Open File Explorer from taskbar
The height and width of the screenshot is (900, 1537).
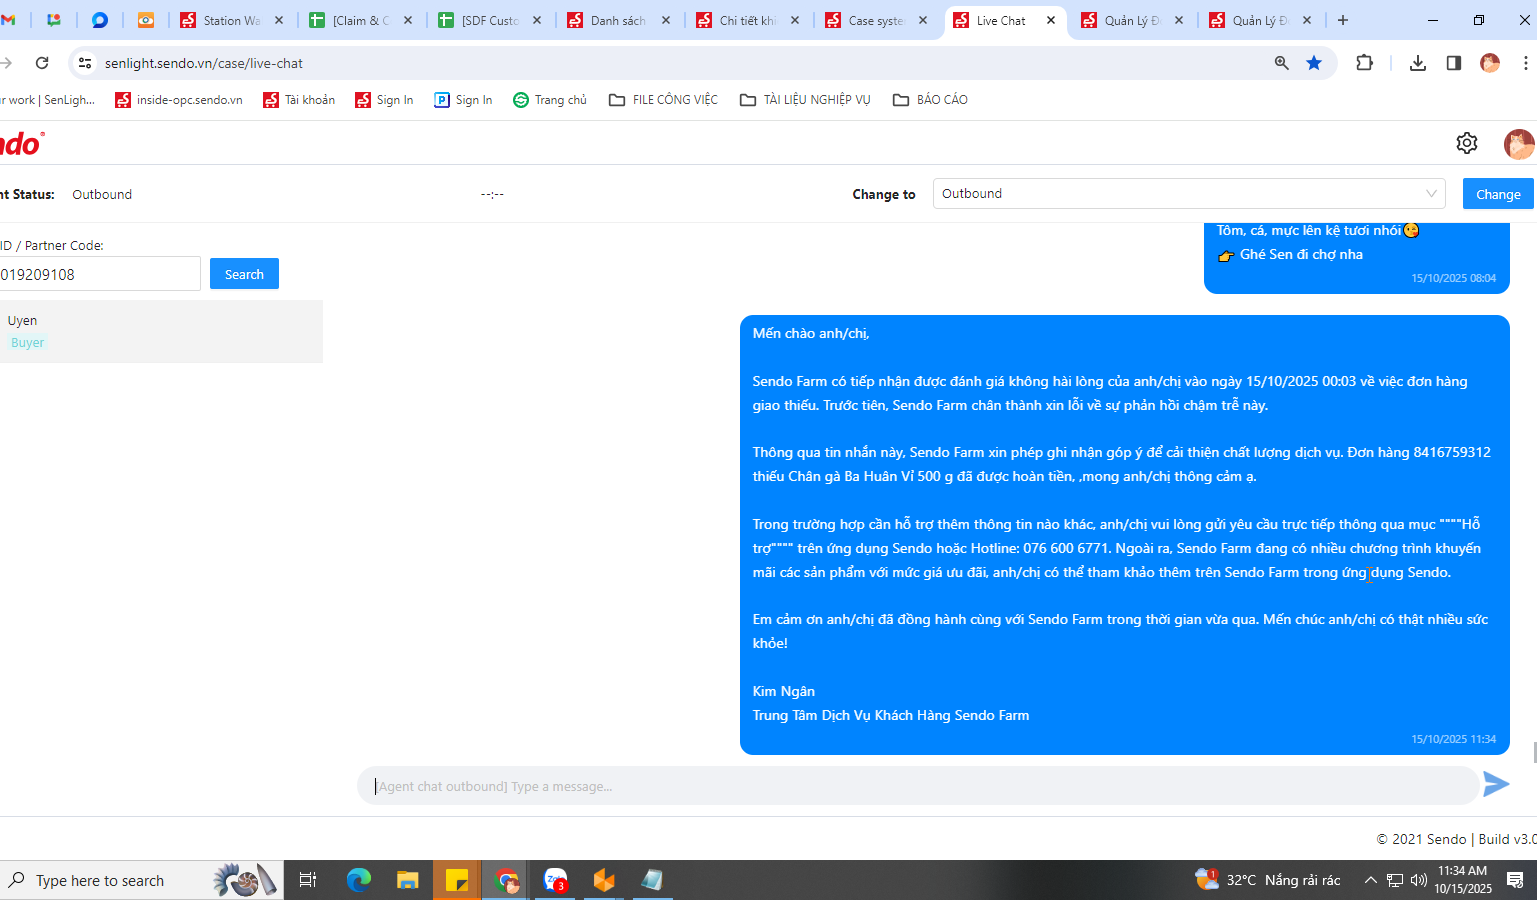tap(407, 880)
